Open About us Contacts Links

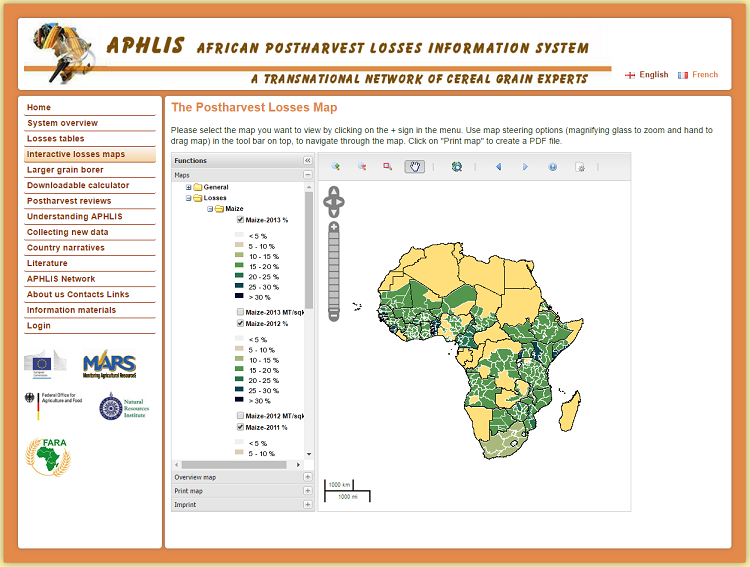90,294
